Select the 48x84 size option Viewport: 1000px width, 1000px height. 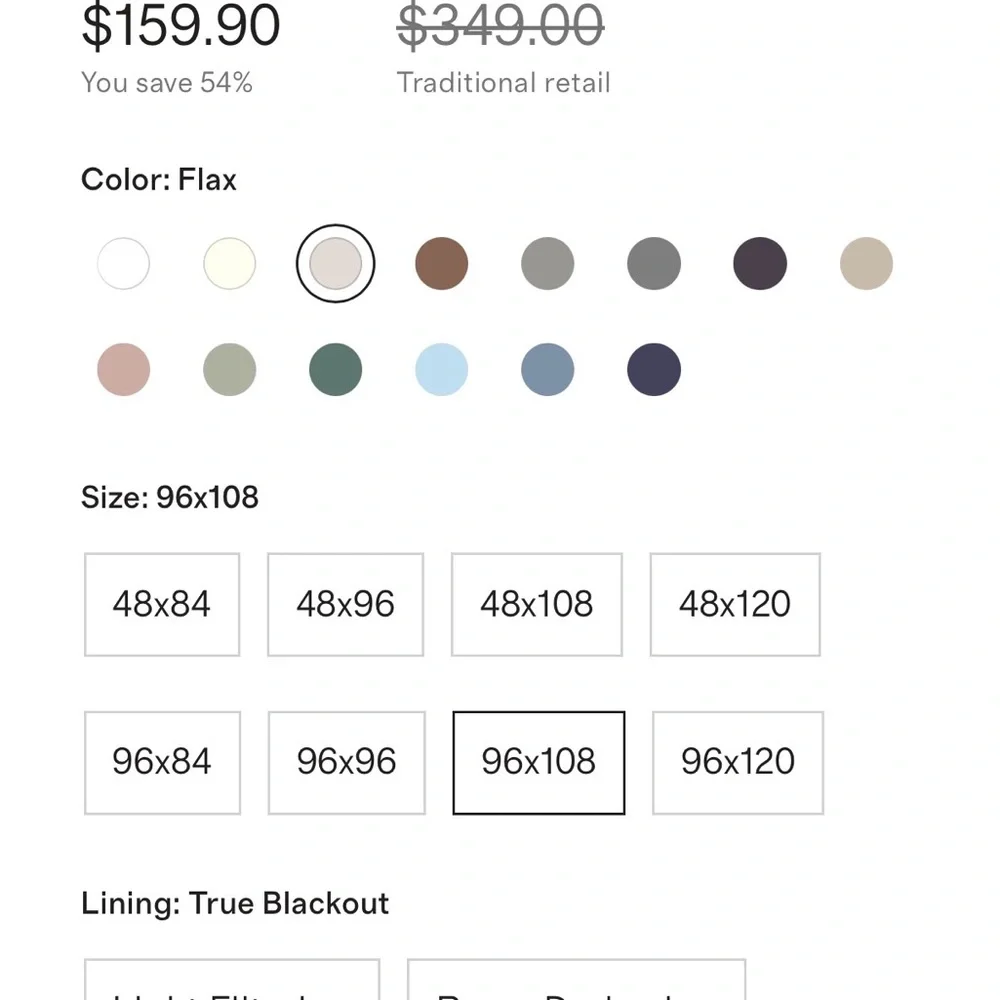162,604
